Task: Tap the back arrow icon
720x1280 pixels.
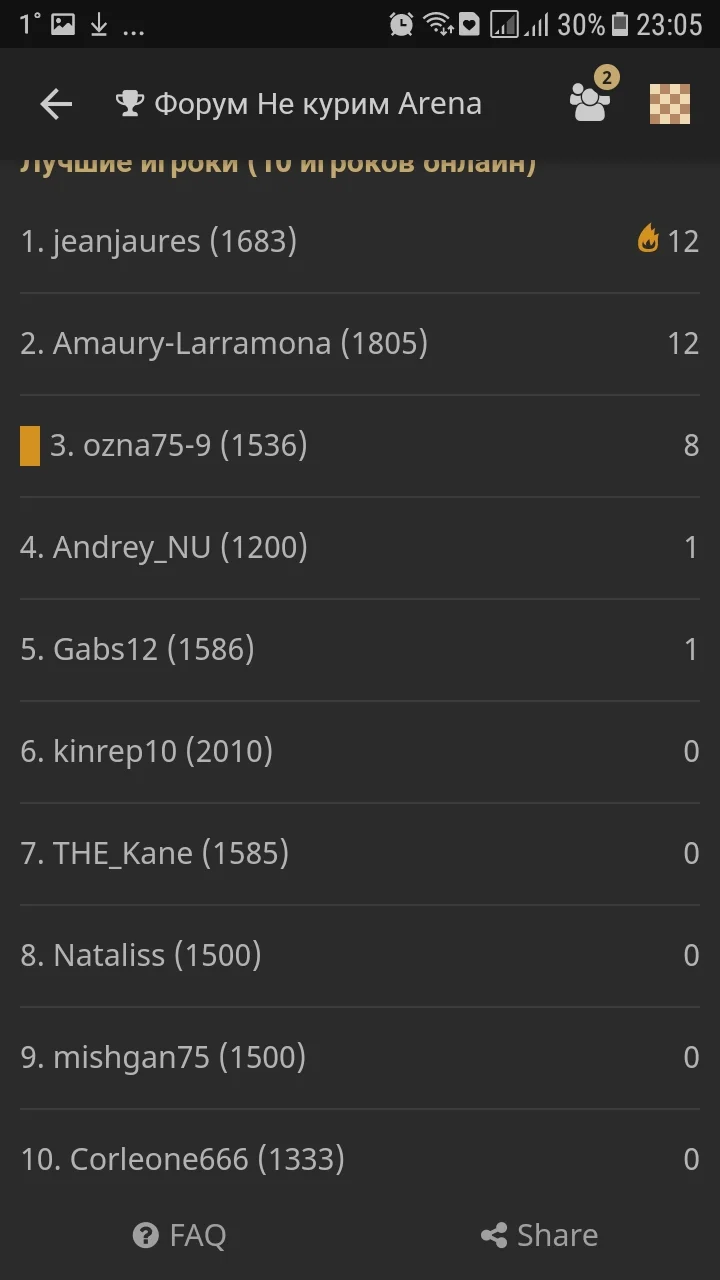Action: 56,104
